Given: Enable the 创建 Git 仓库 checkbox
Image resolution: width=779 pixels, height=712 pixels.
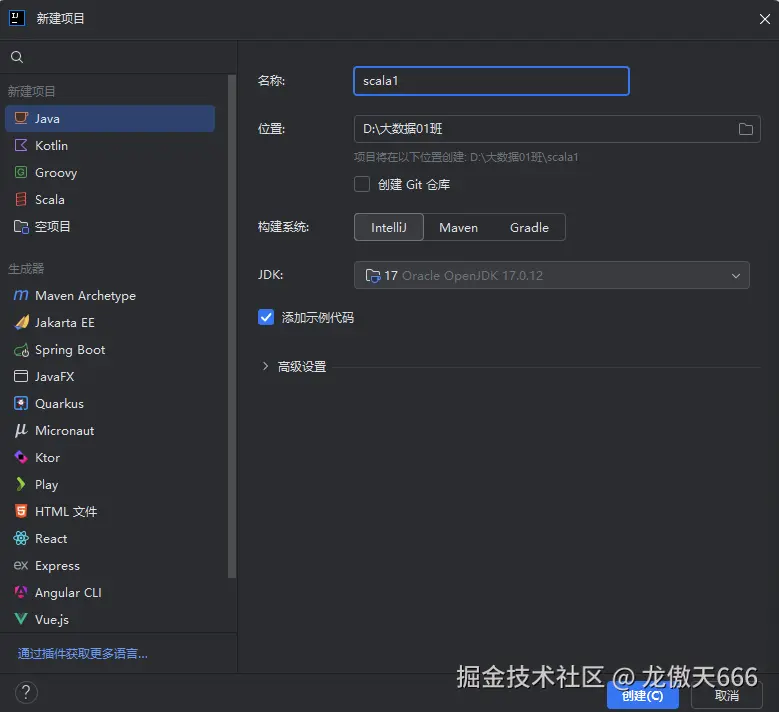Looking at the screenshot, I should pyautogui.click(x=362, y=184).
